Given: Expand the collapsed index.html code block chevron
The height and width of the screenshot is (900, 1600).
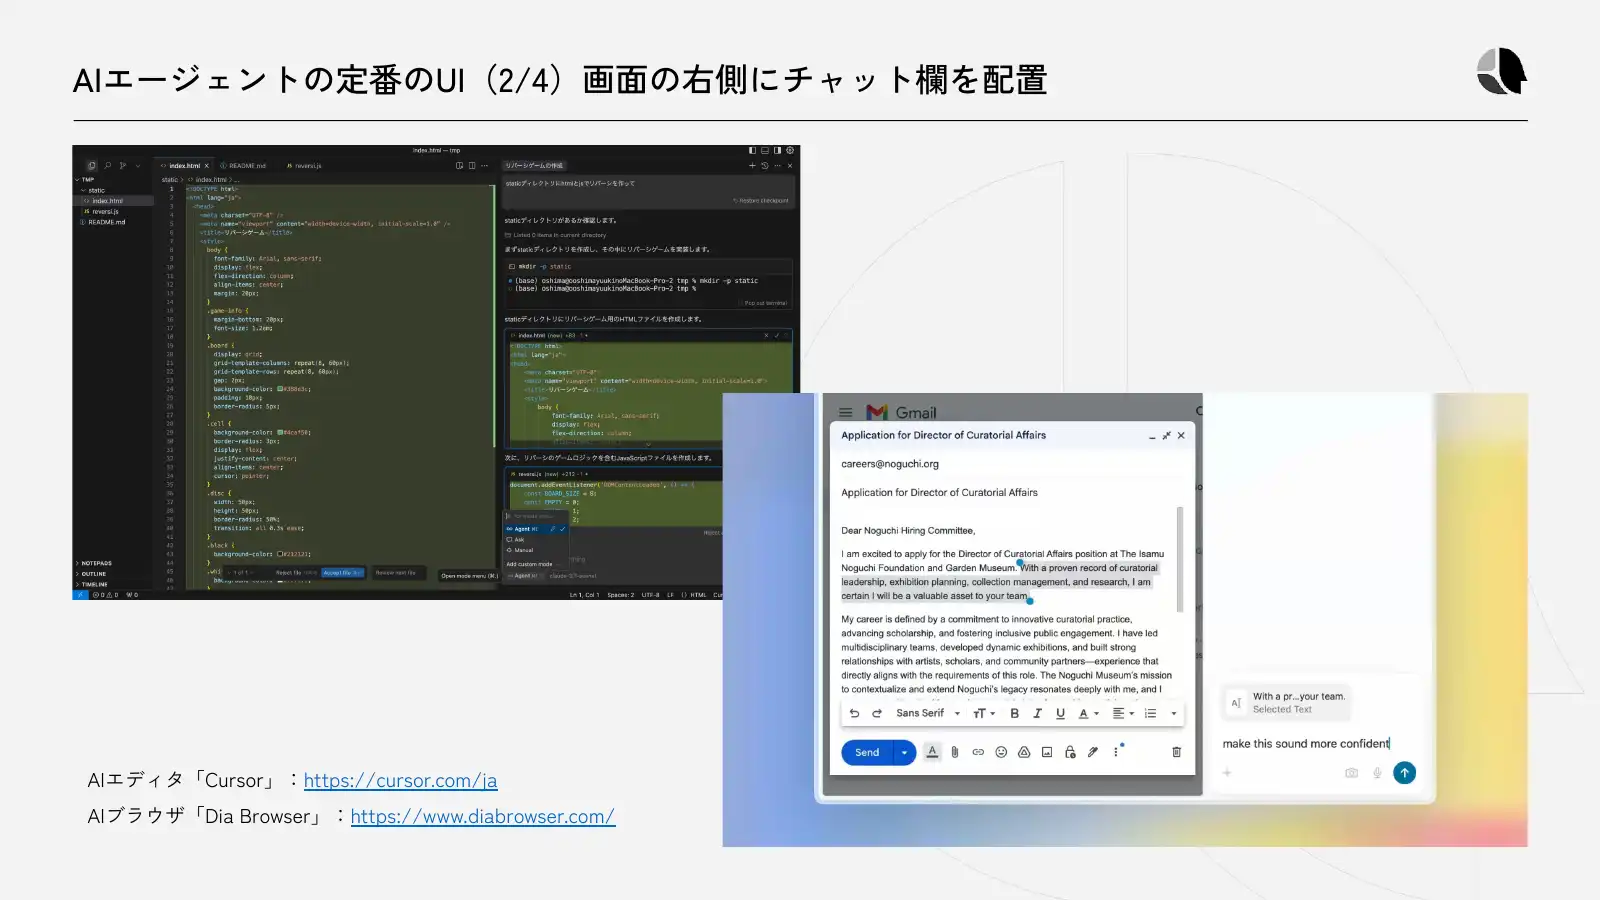Looking at the screenshot, I should click(x=648, y=444).
